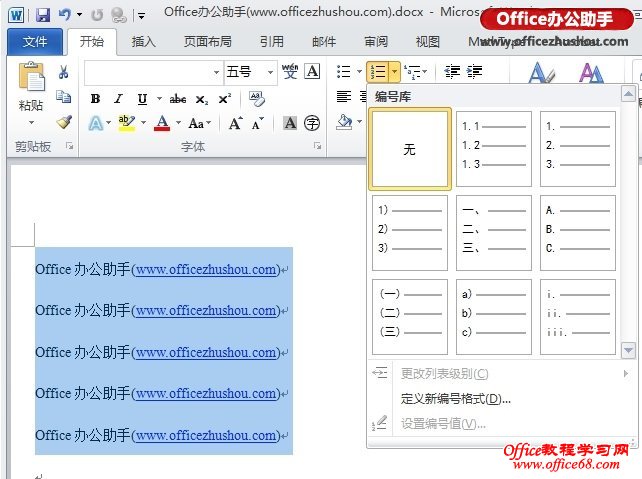
Task: Toggle Underline formatting
Action: (142, 99)
